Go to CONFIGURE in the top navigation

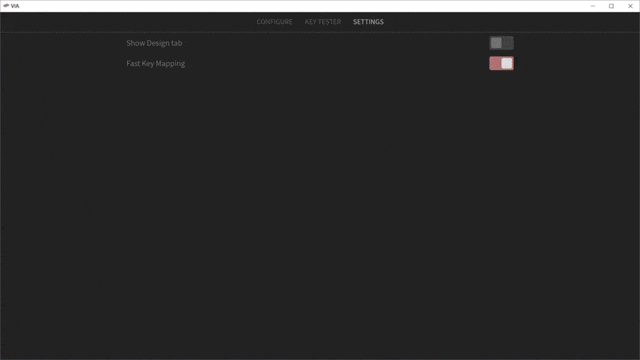(x=274, y=22)
